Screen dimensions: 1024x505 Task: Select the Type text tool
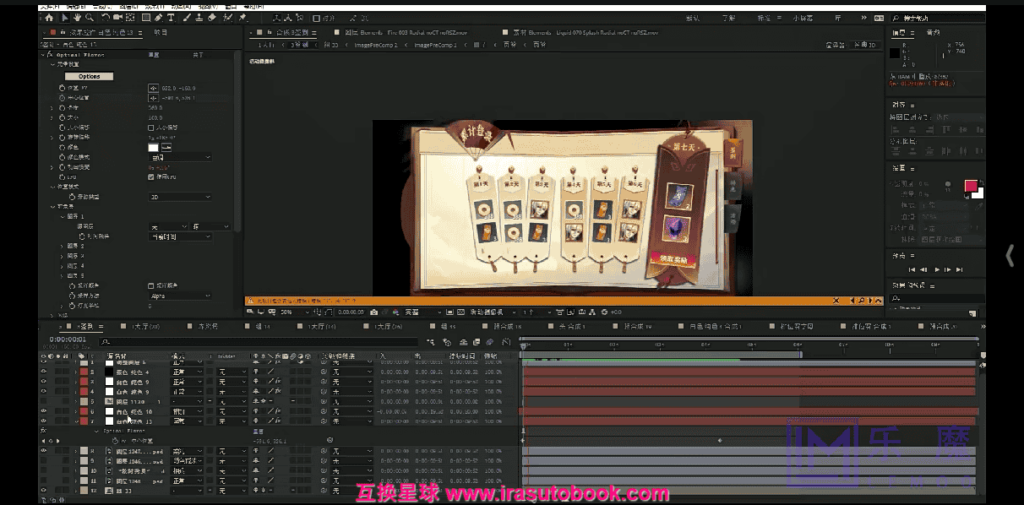tap(170, 18)
